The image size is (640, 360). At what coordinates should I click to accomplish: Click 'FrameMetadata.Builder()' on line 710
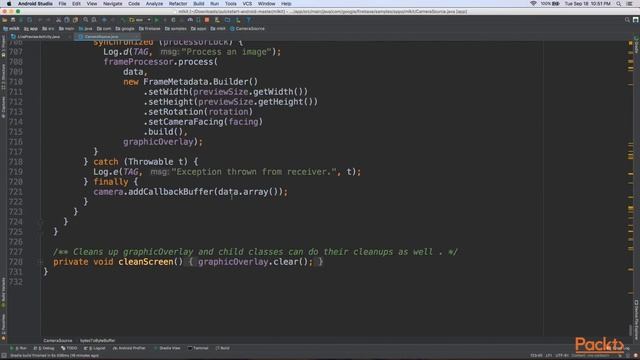pyautogui.click(x=200, y=82)
